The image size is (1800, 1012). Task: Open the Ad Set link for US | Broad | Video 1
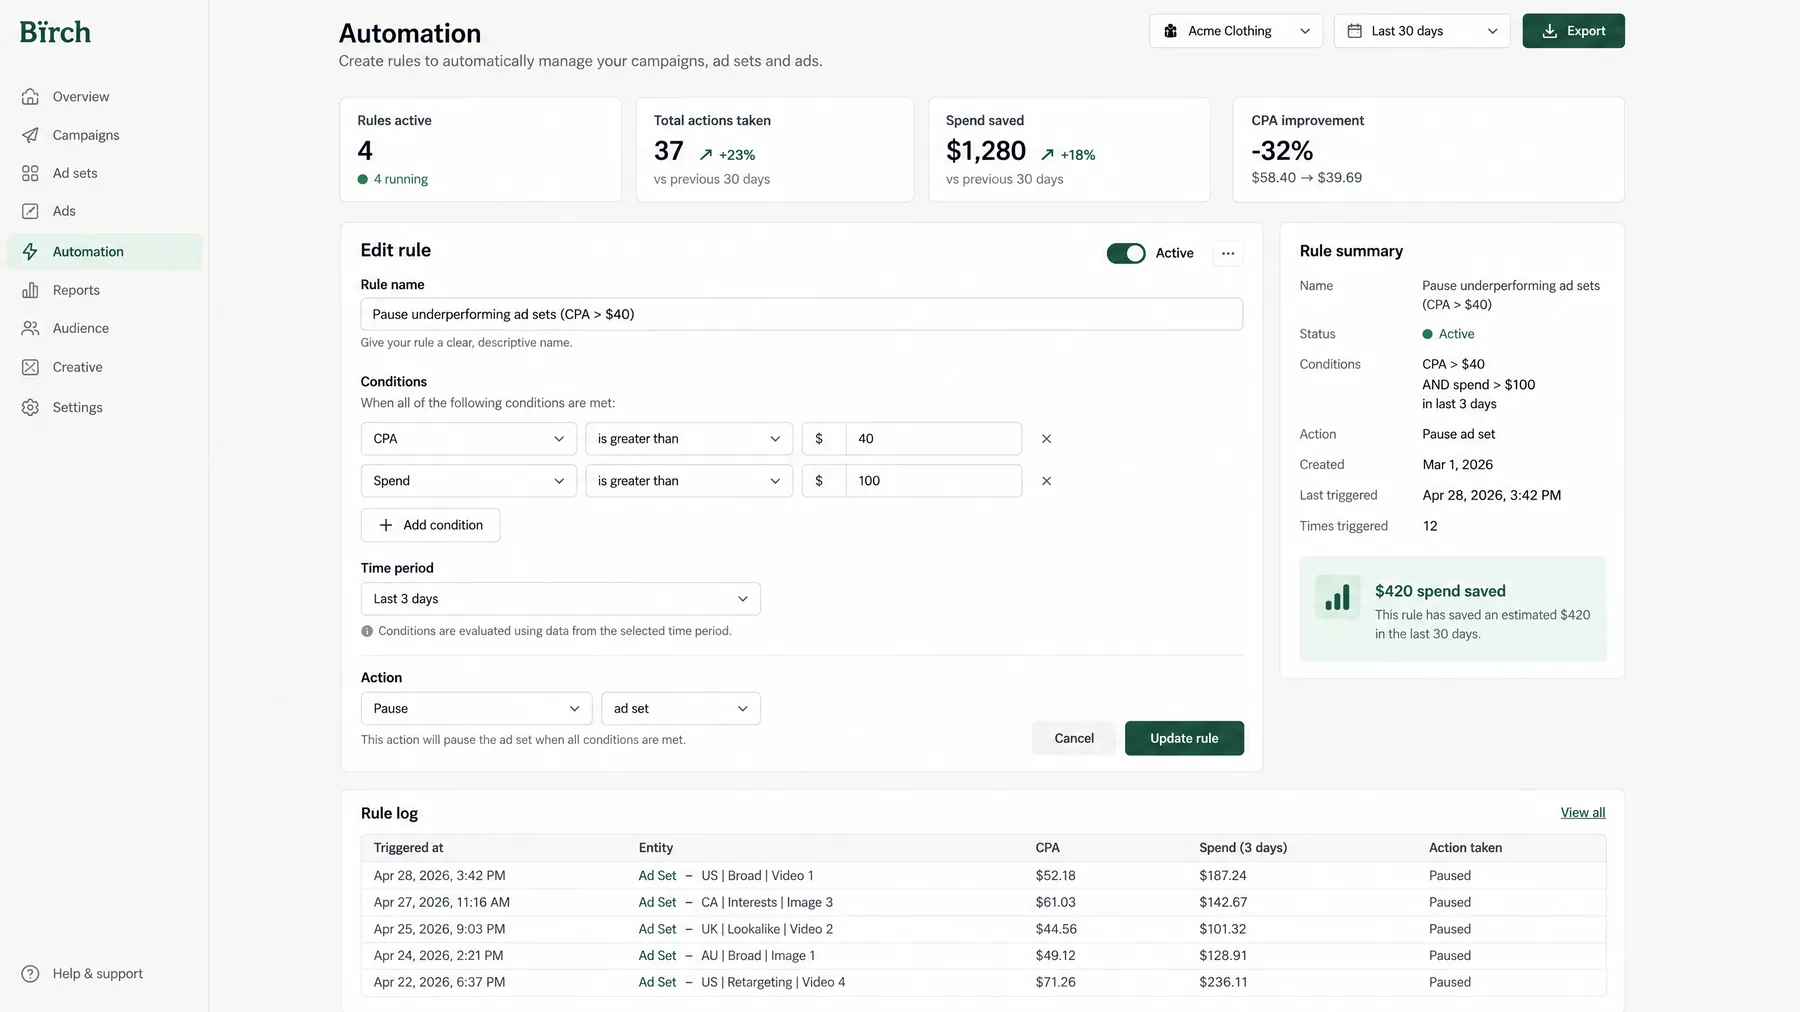(657, 876)
